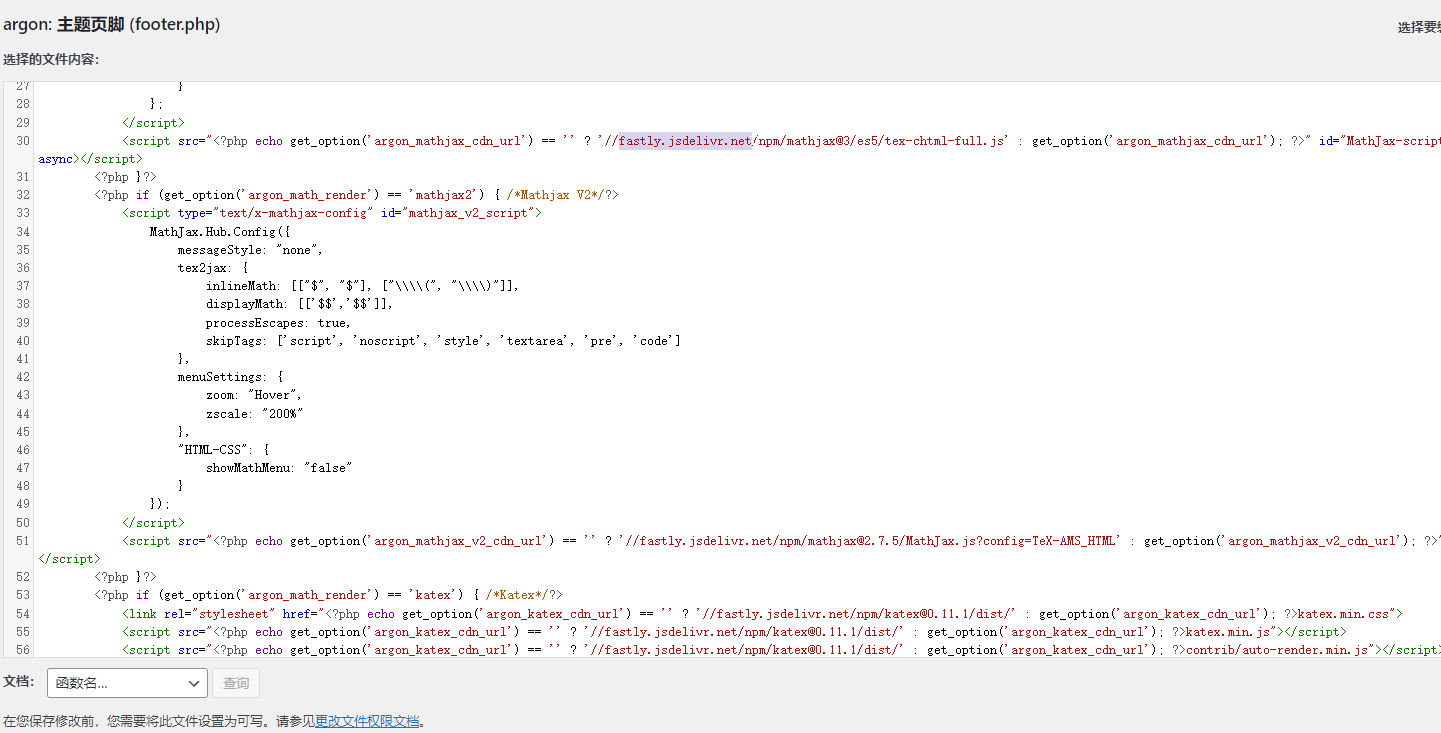This screenshot has height=733, width=1441.
Task: Click the 'katex' PHP condition line
Action: tap(329, 595)
